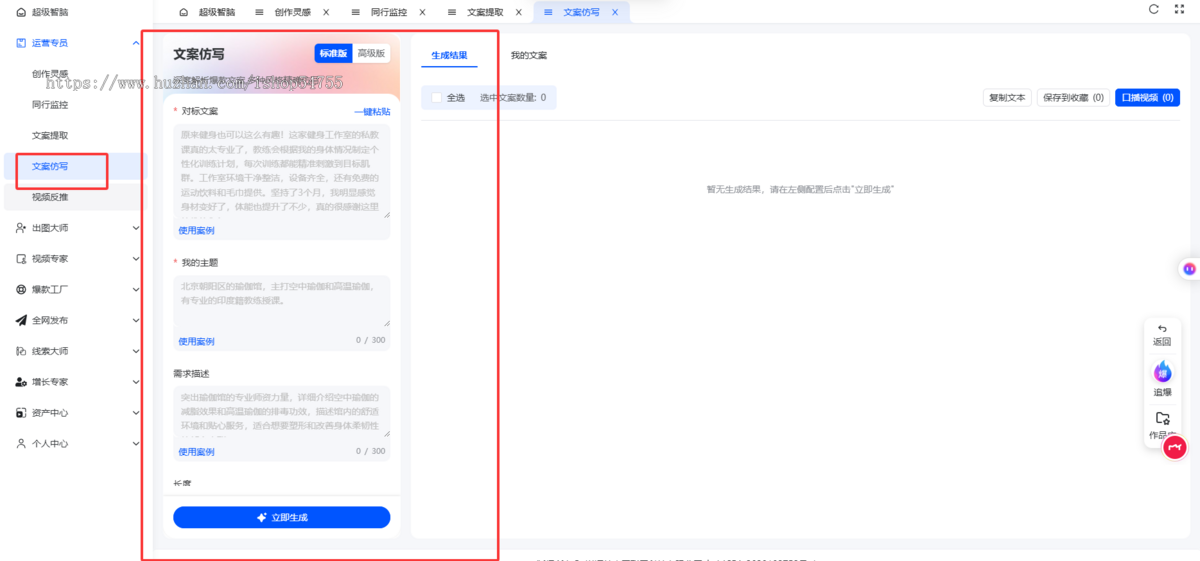Focus the 对标文案 text area
The height and width of the screenshot is (561, 1200).
tap(282, 171)
